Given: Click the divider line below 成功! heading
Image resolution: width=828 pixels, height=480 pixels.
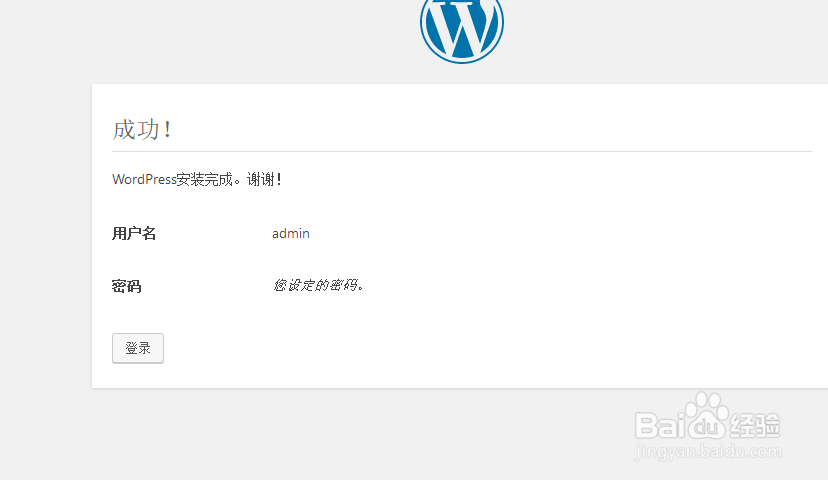Looking at the screenshot, I should coord(462,152).
